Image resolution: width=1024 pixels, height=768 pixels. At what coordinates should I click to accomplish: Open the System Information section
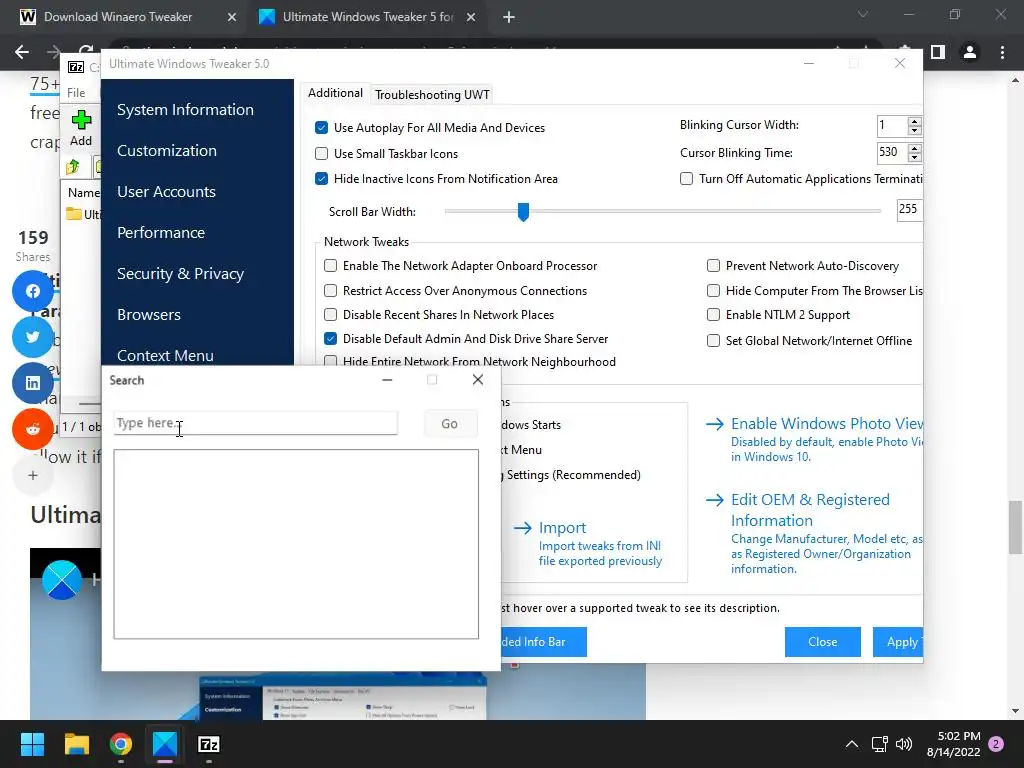[185, 110]
